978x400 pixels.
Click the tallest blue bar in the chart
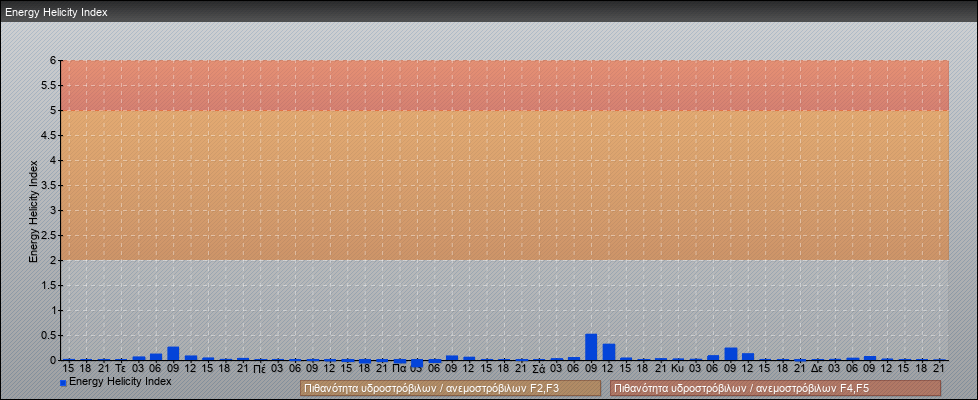click(x=591, y=347)
